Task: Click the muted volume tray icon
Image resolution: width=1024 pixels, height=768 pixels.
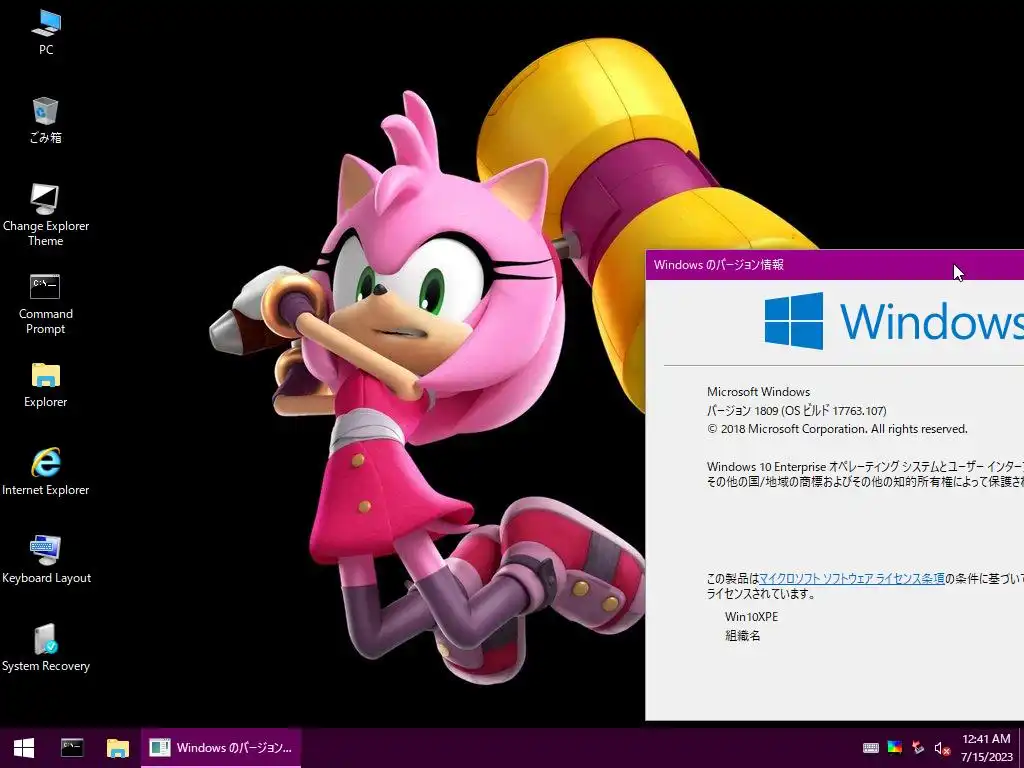Action: (941, 748)
